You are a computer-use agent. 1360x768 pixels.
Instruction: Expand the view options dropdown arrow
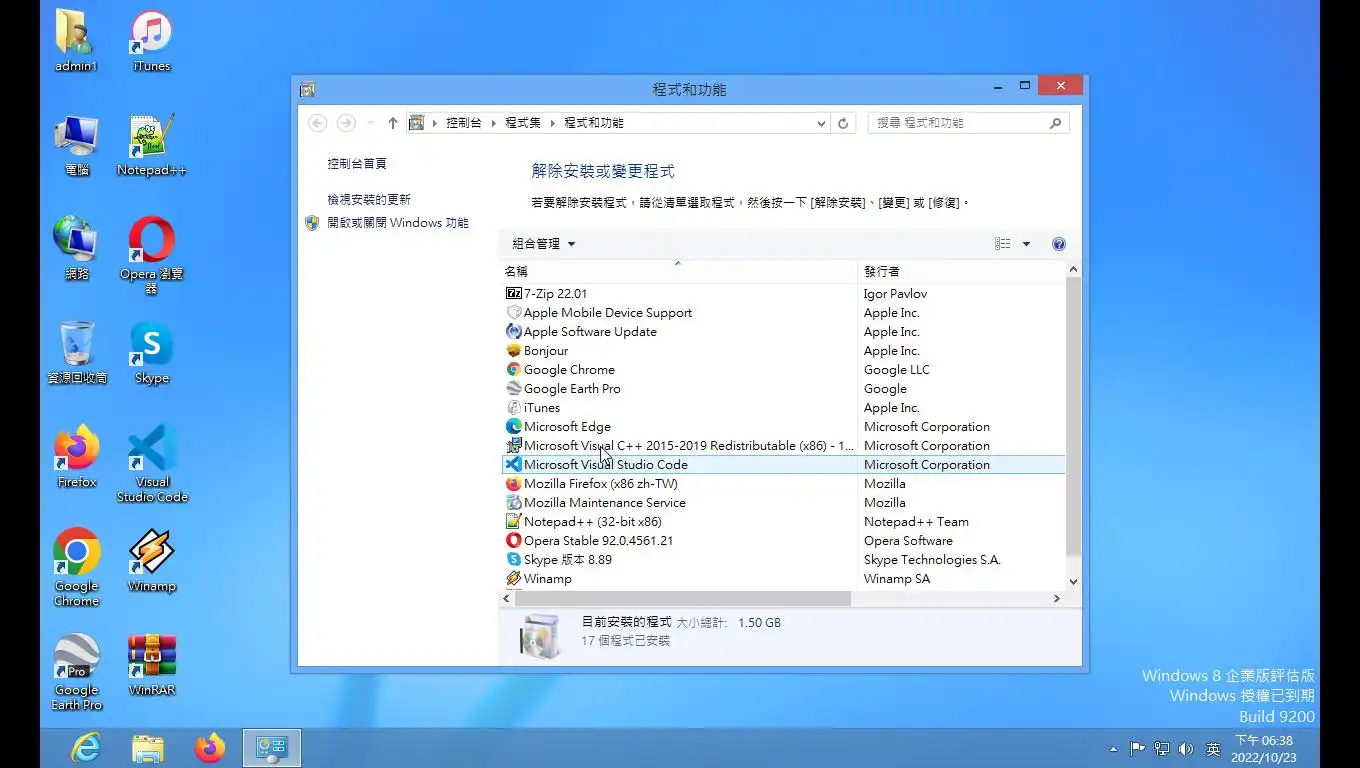point(1026,244)
